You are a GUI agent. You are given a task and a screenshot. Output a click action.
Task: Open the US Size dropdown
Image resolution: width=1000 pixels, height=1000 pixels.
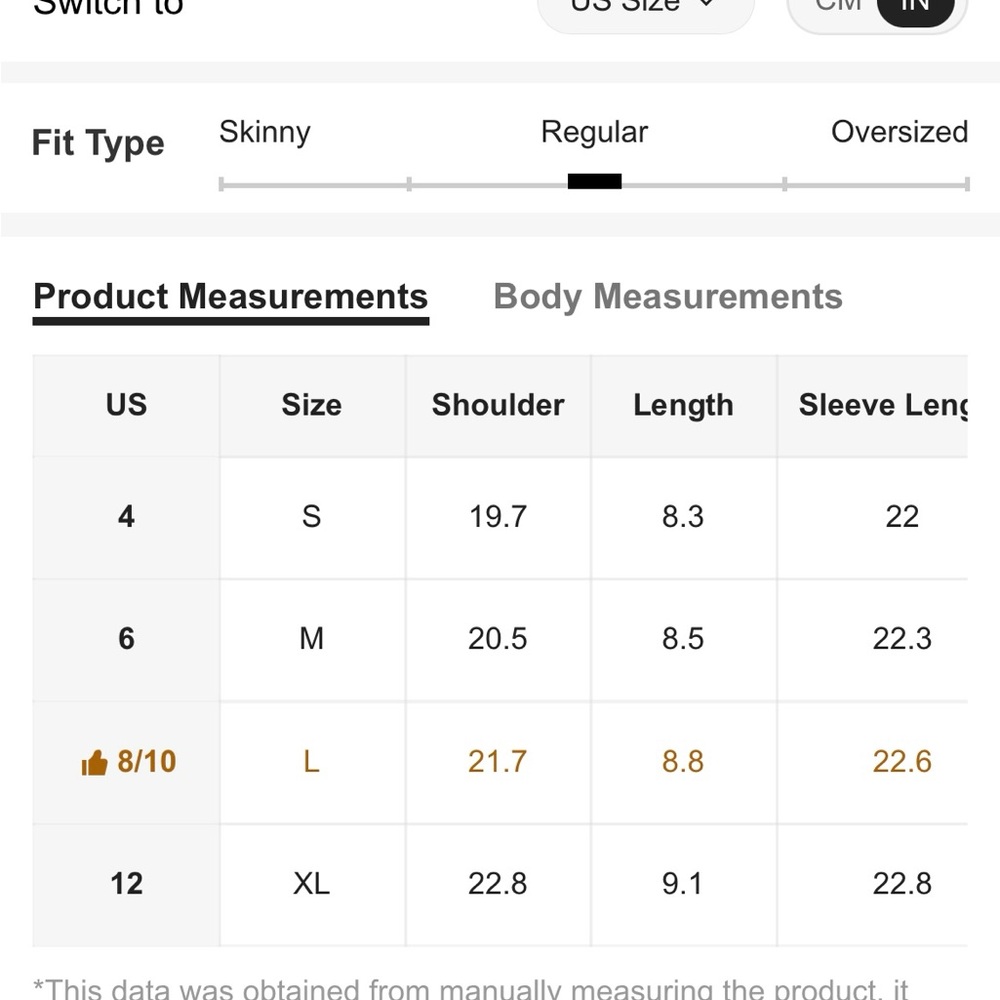tap(645, 10)
